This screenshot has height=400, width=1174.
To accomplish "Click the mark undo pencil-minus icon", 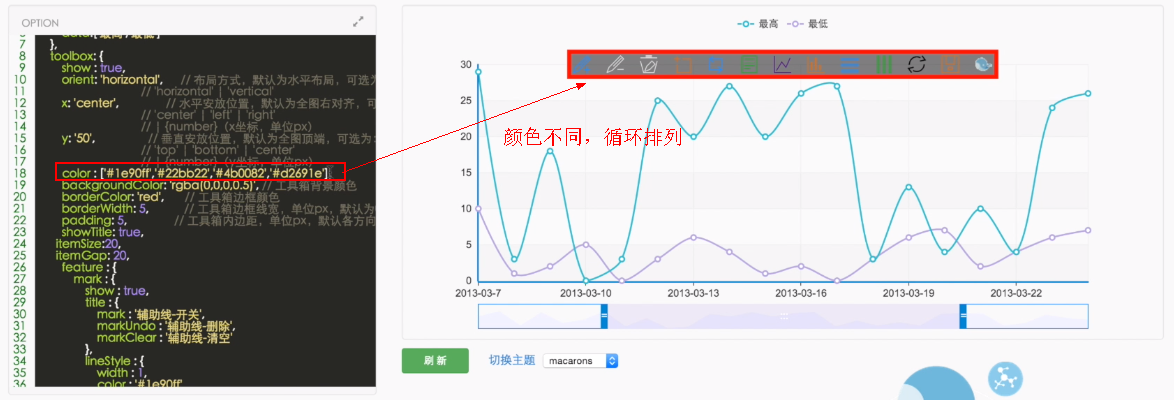I will (x=615, y=64).
